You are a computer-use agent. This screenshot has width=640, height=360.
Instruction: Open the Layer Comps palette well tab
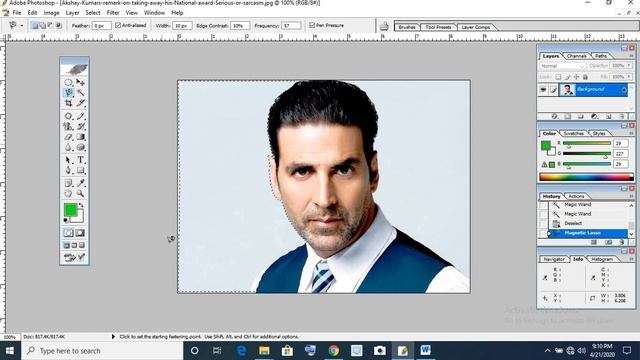point(476,27)
